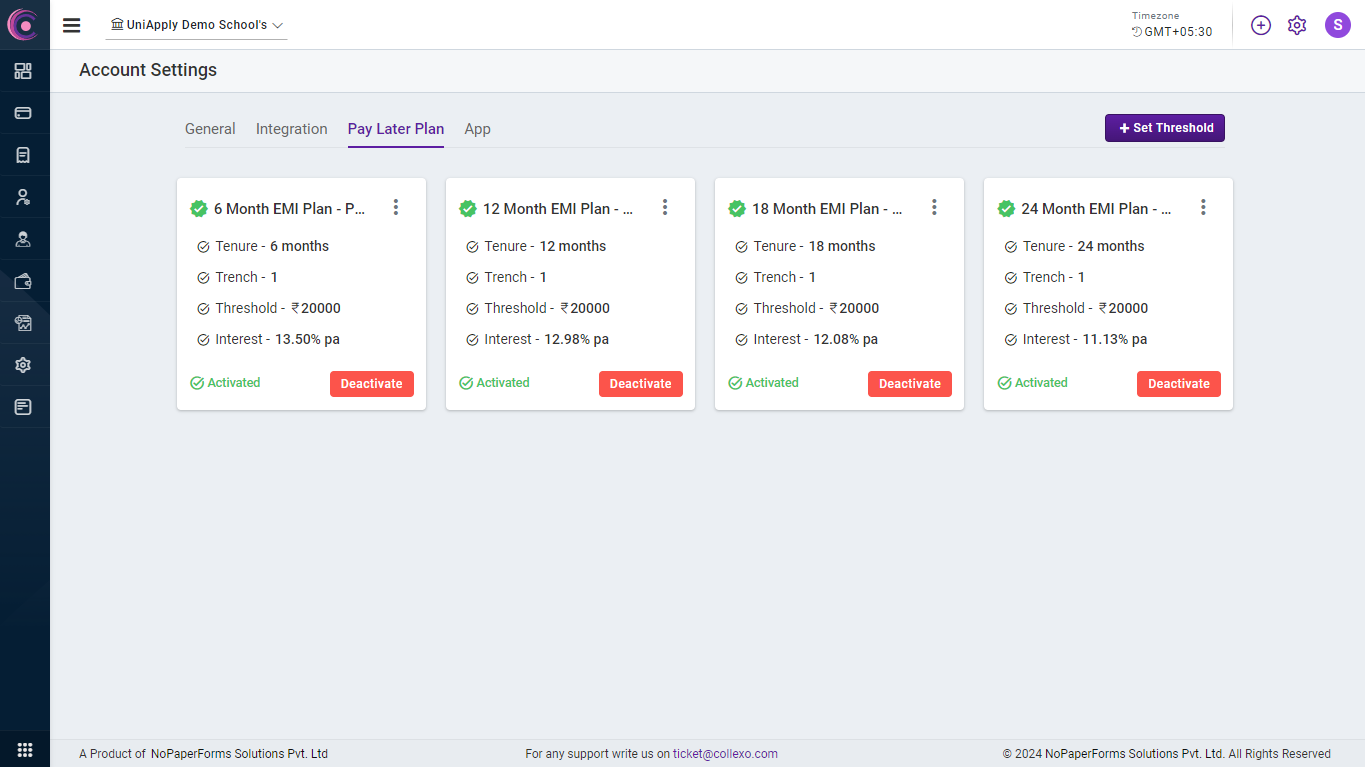Image resolution: width=1365 pixels, height=767 pixels.
Task: Click the sidebar settings gear icon
Action: [23, 365]
